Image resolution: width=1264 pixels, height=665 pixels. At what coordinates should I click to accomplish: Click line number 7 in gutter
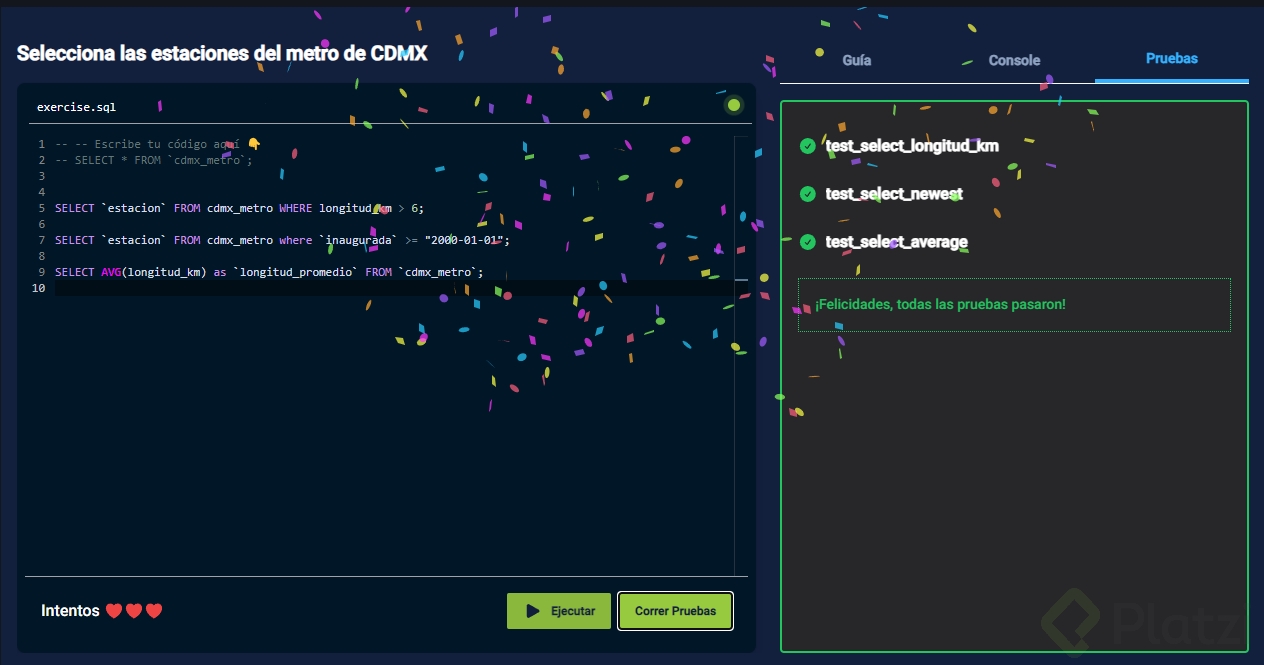tap(42, 240)
